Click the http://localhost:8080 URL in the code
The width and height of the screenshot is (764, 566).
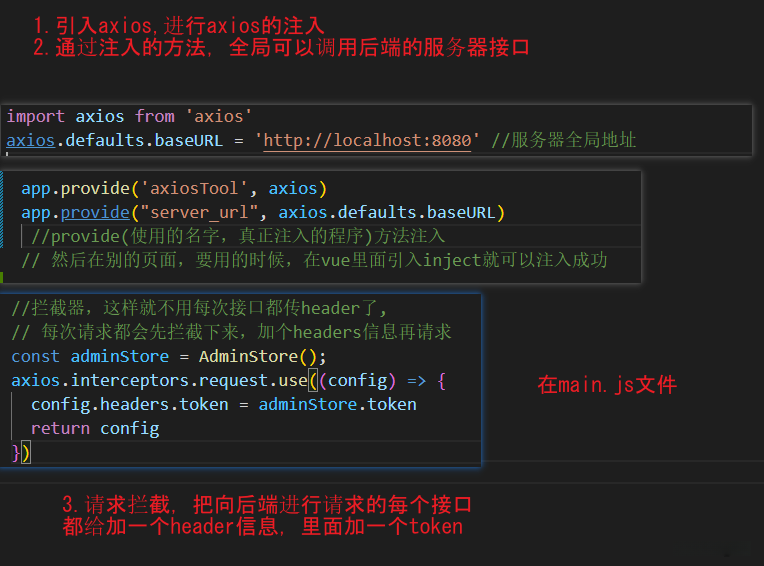pyautogui.click(x=367, y=140)
